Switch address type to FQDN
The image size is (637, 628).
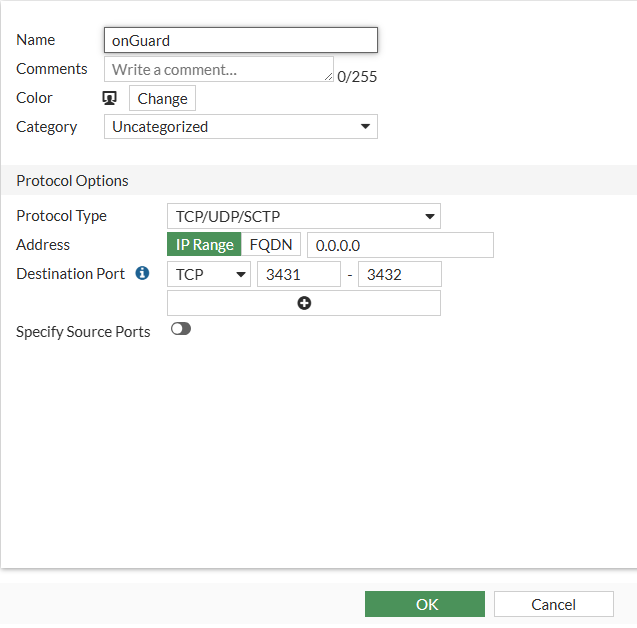coord(271,245)
